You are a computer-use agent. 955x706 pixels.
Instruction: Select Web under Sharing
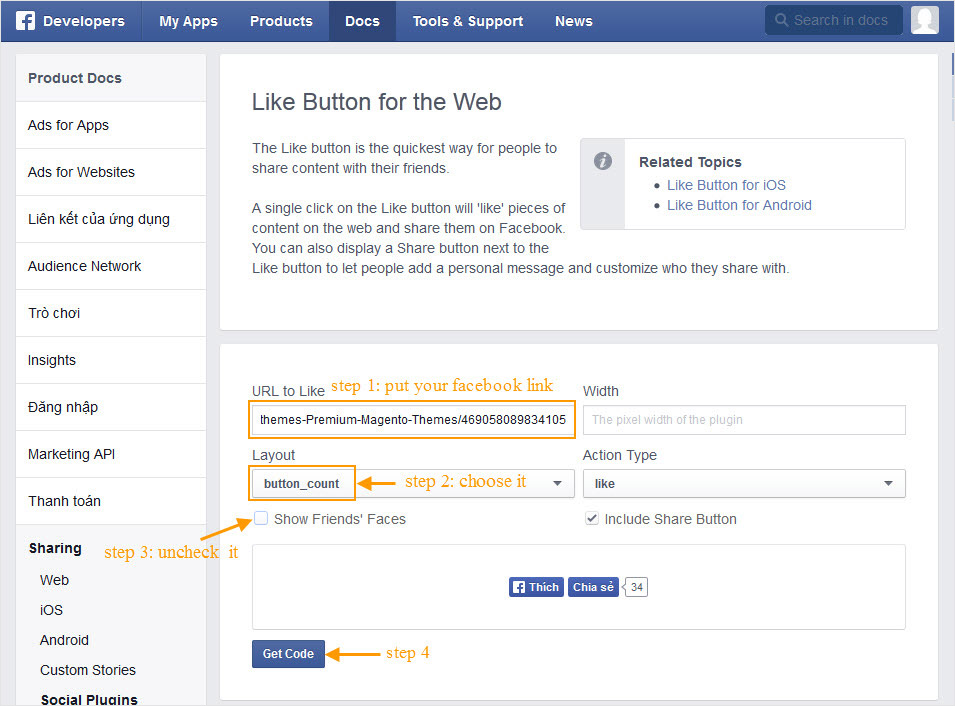pyautogui.click(x=54, y=580)
